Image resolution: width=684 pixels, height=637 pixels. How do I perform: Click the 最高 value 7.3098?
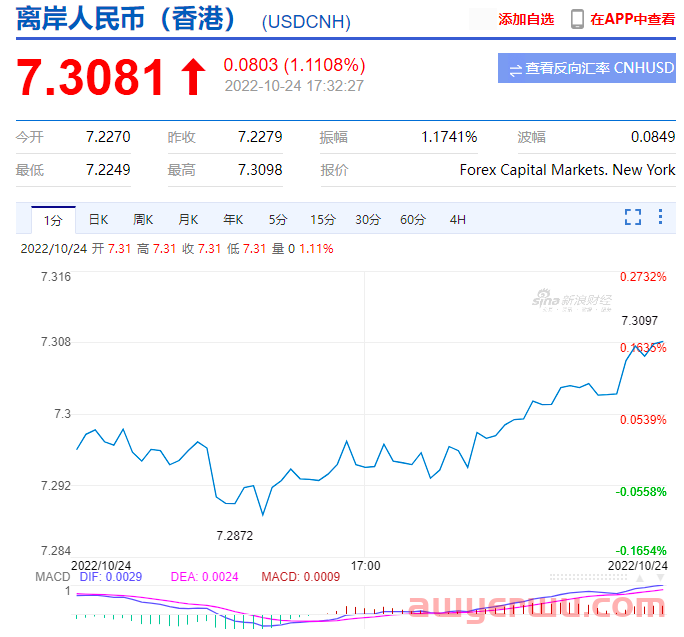(x=260, y=170)
